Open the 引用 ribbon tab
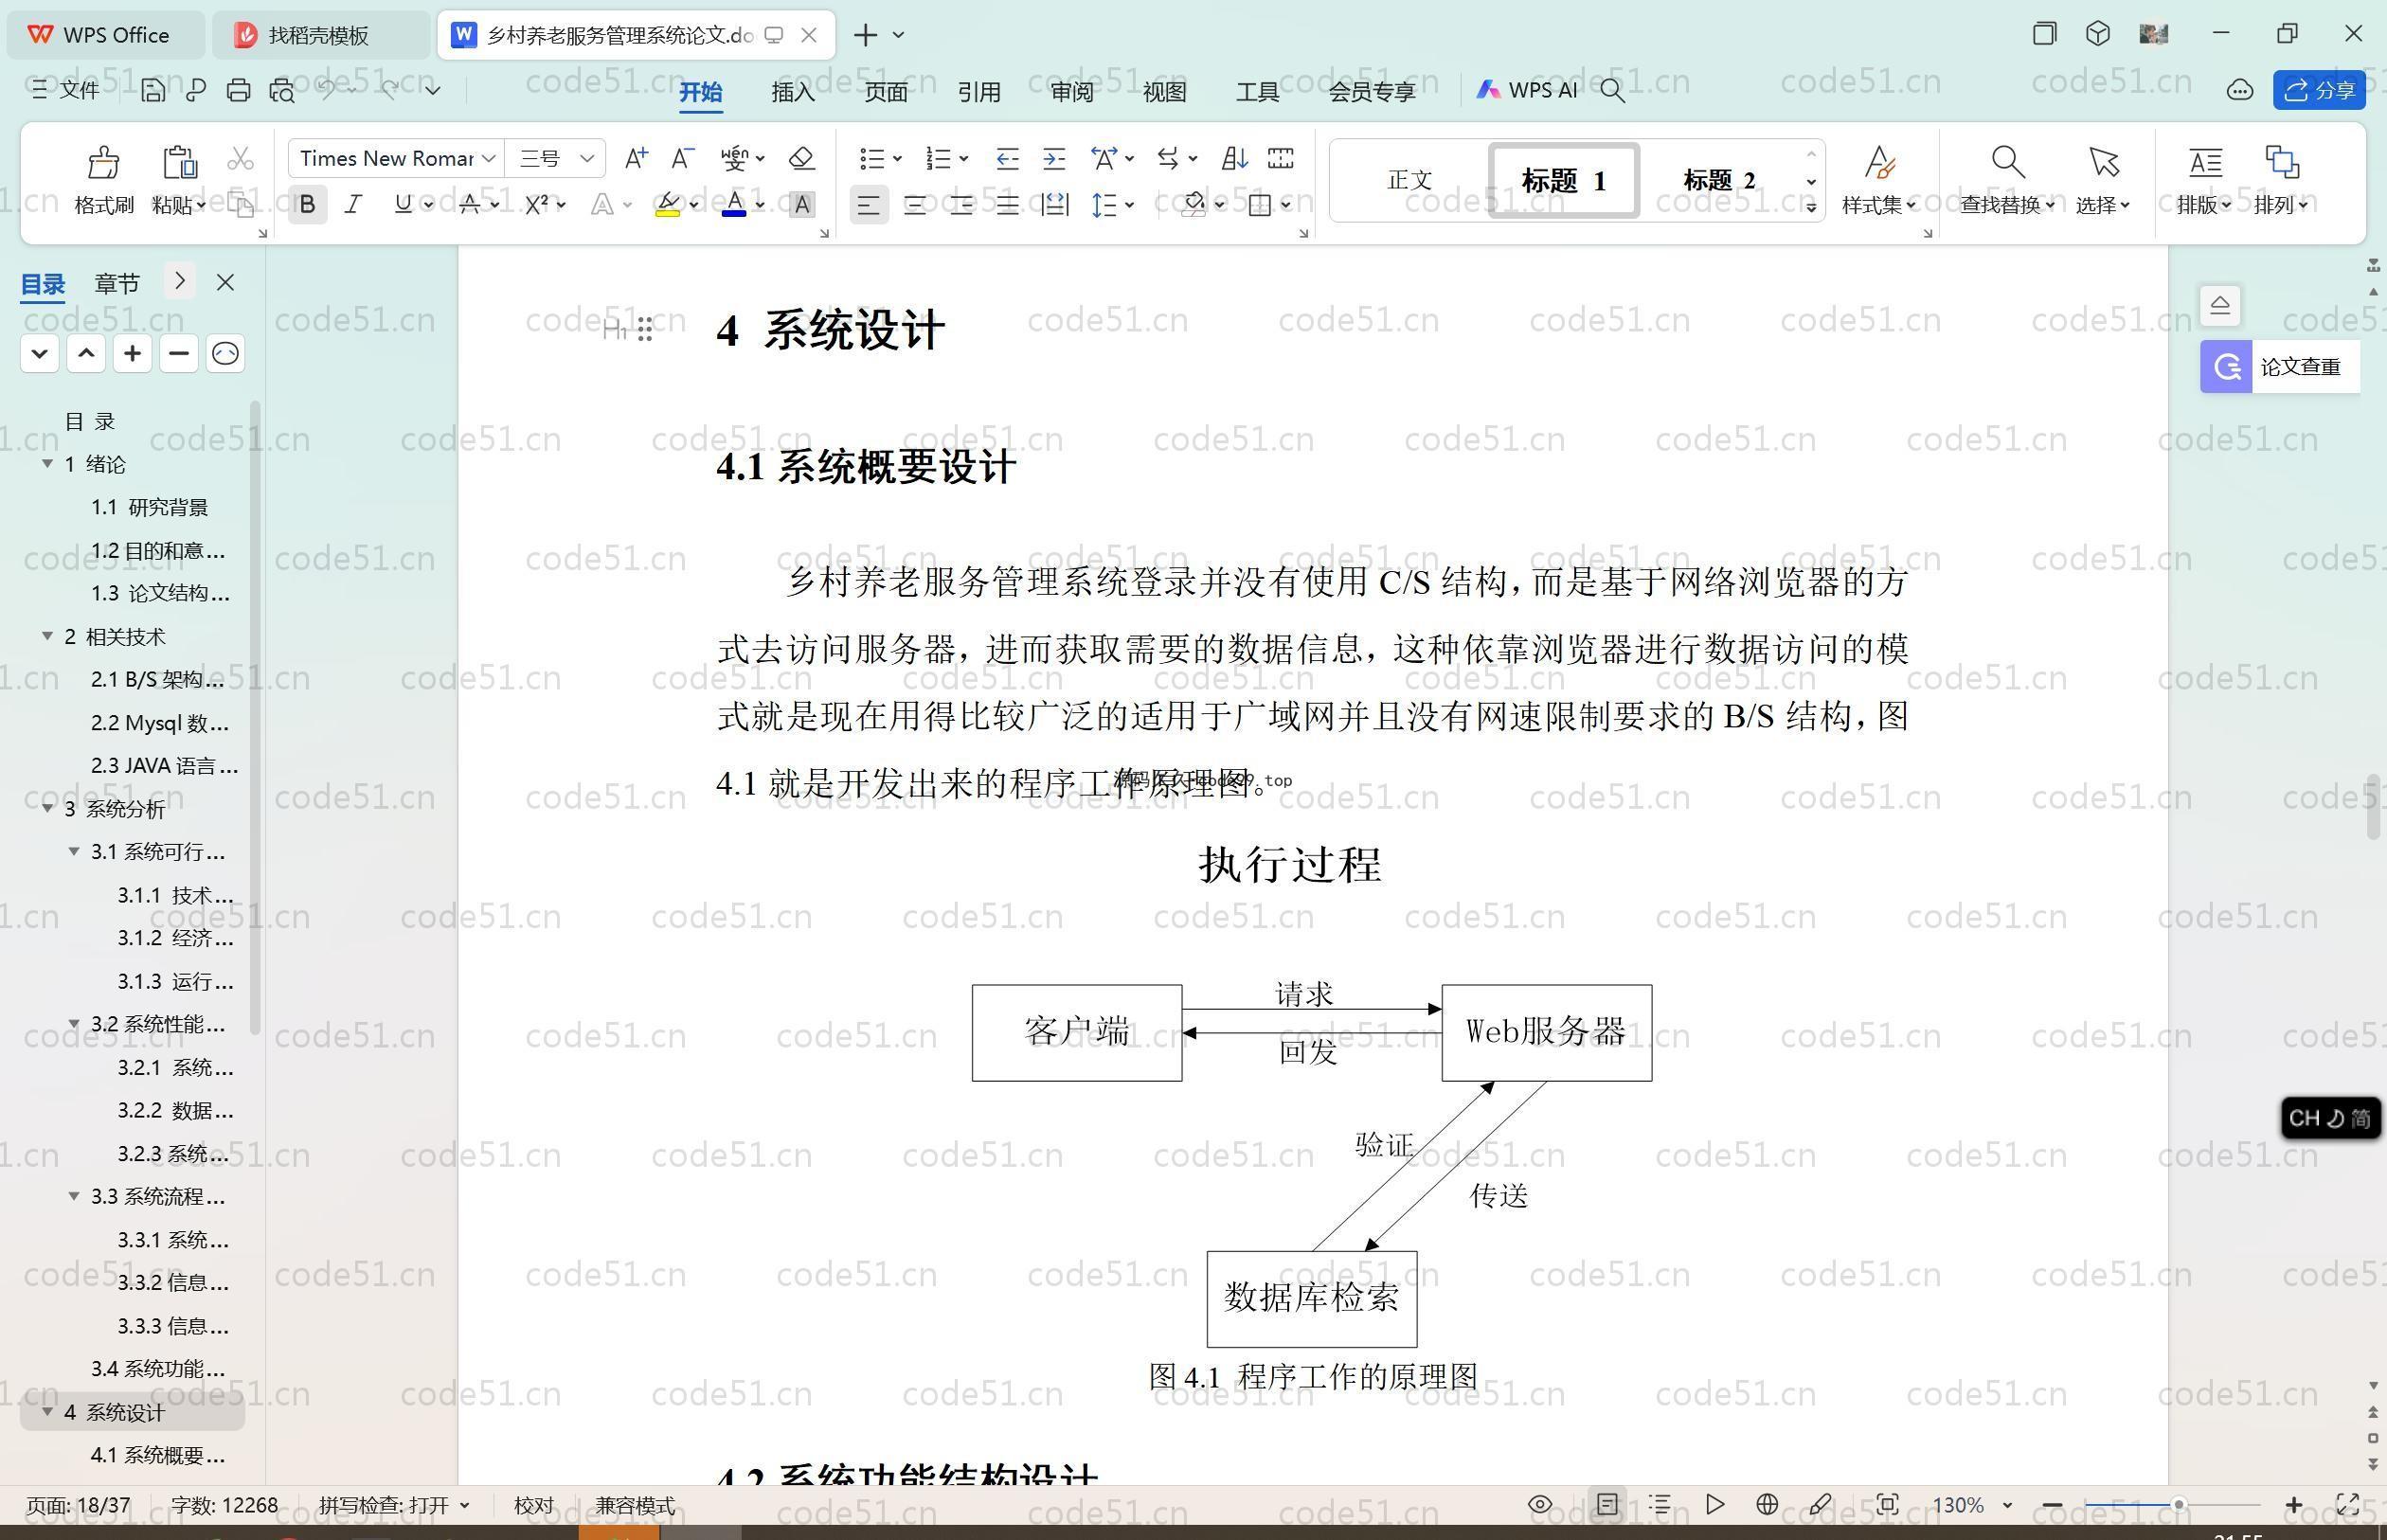This screenshot has height=1540, width=2387. click(x=979, y=91)
